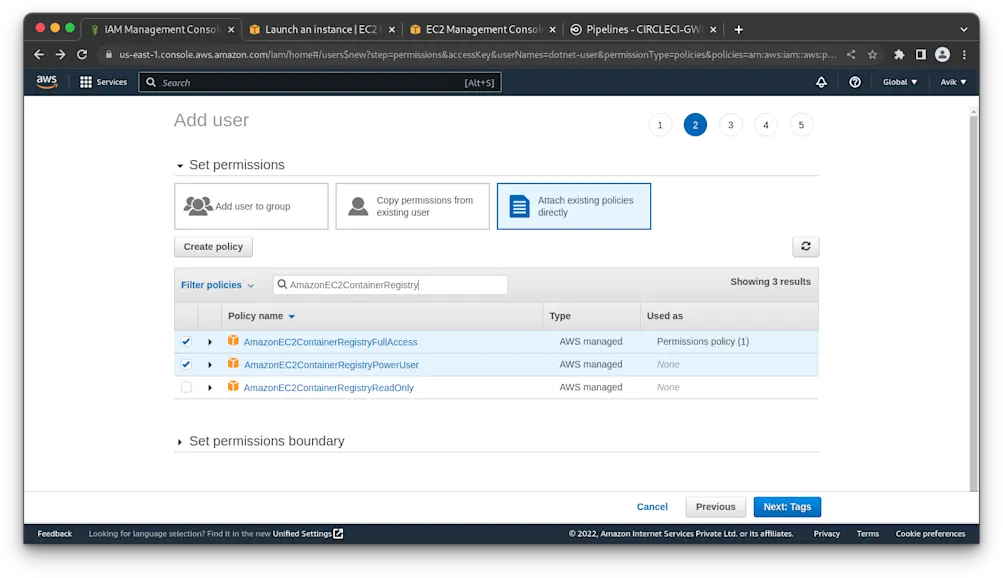Select Add user to group option
This screenshot has height=578, width=1003.
point(251,207)
